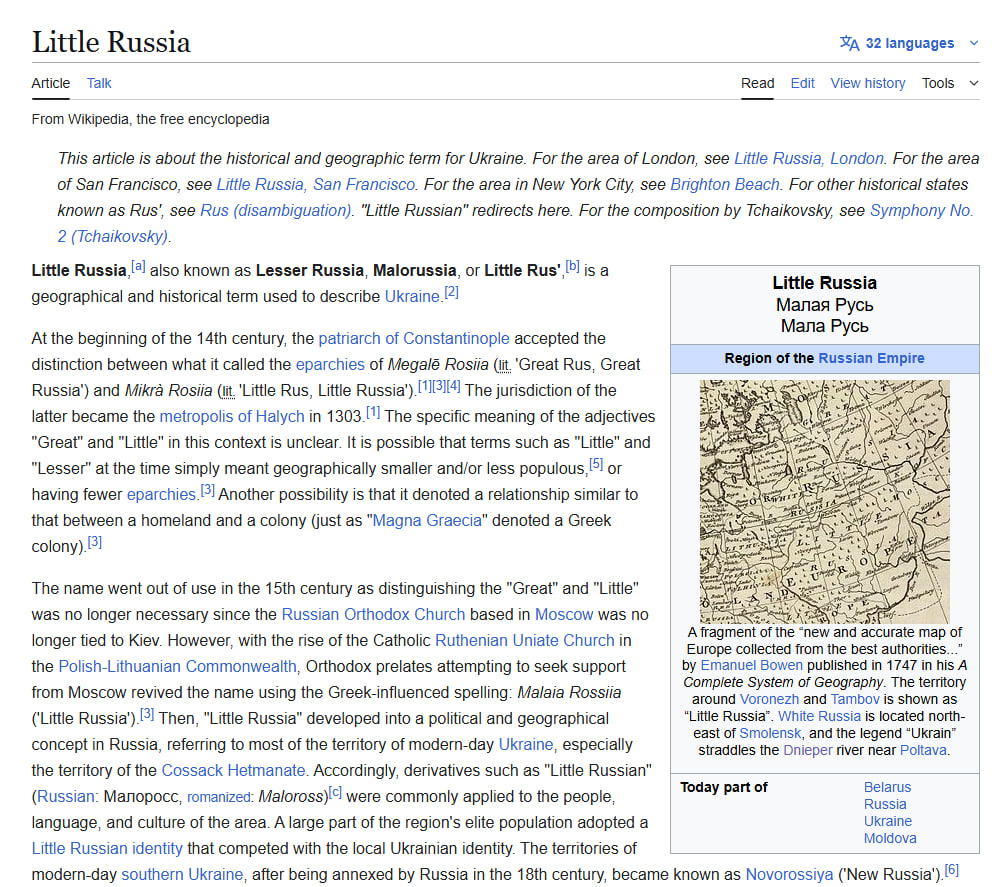Open Symphony No. 2 (Tchaikovsky) link
Image resolution: width=992 pixels, height=887 pixels.
(921, 210)
